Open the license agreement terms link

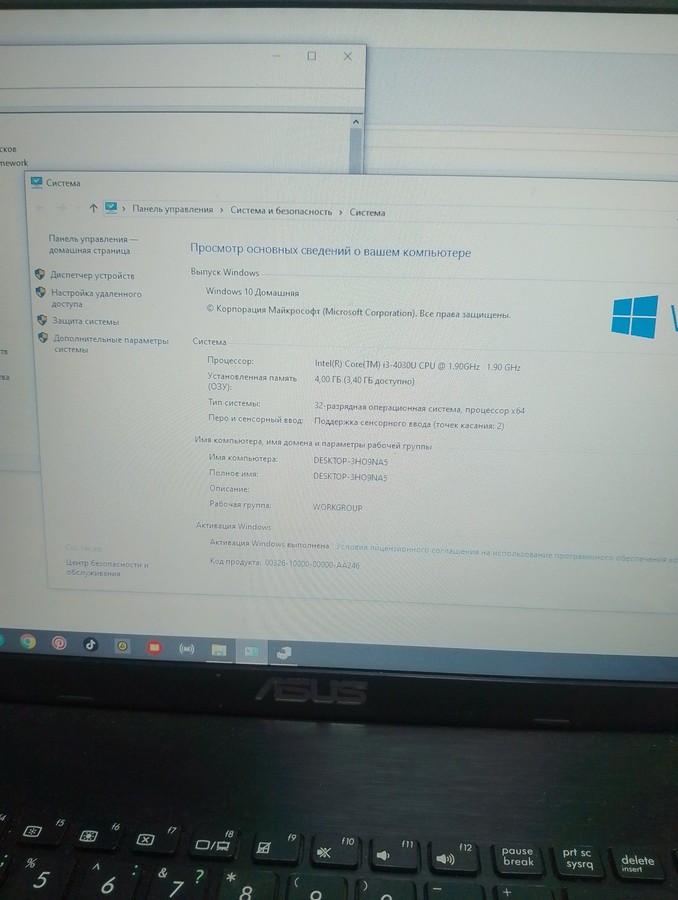click(x=506, y=553)
